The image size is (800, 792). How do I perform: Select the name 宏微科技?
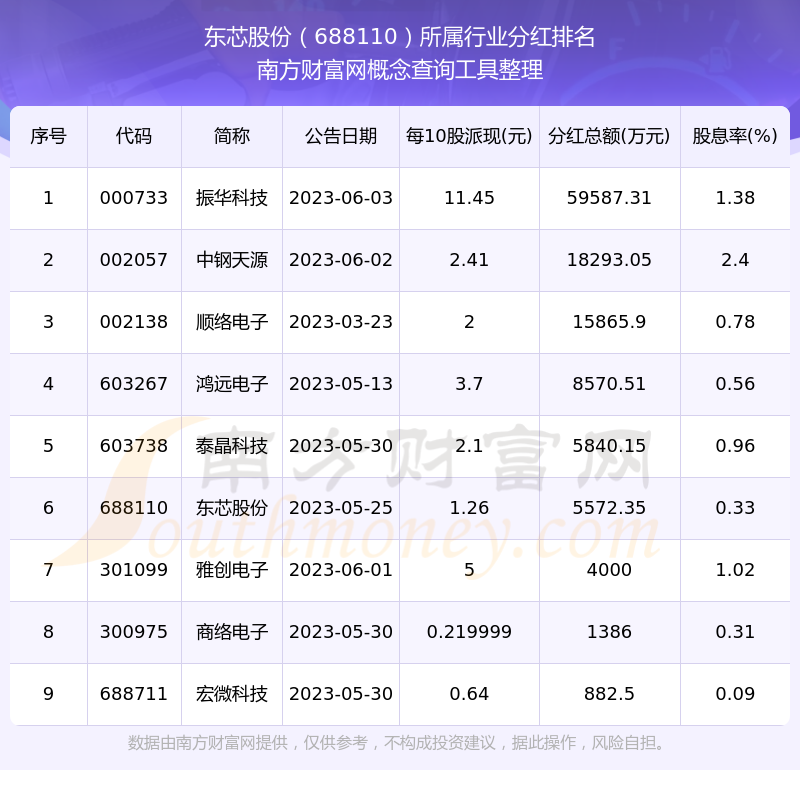coord(232,694)
